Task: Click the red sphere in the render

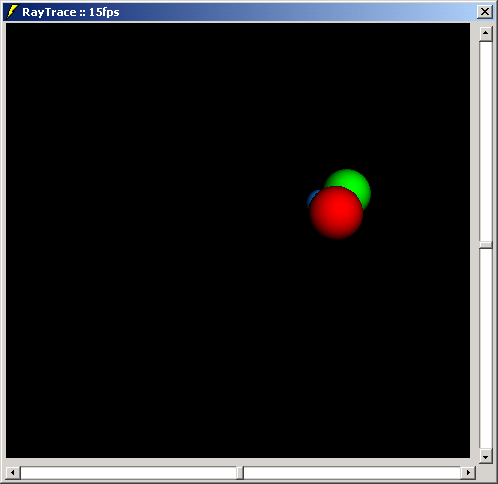Action: pos(336,212)
